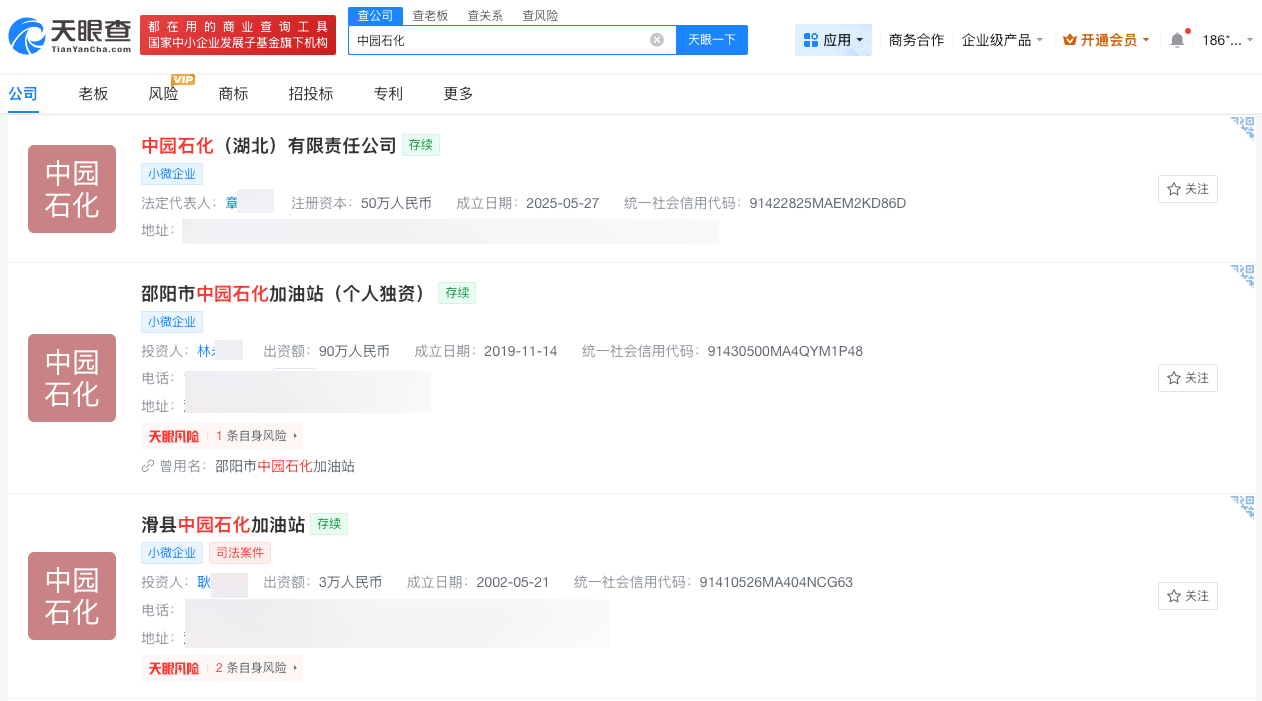Click the notification bell icon
1262x701 pixels.
coord(1176,37)
